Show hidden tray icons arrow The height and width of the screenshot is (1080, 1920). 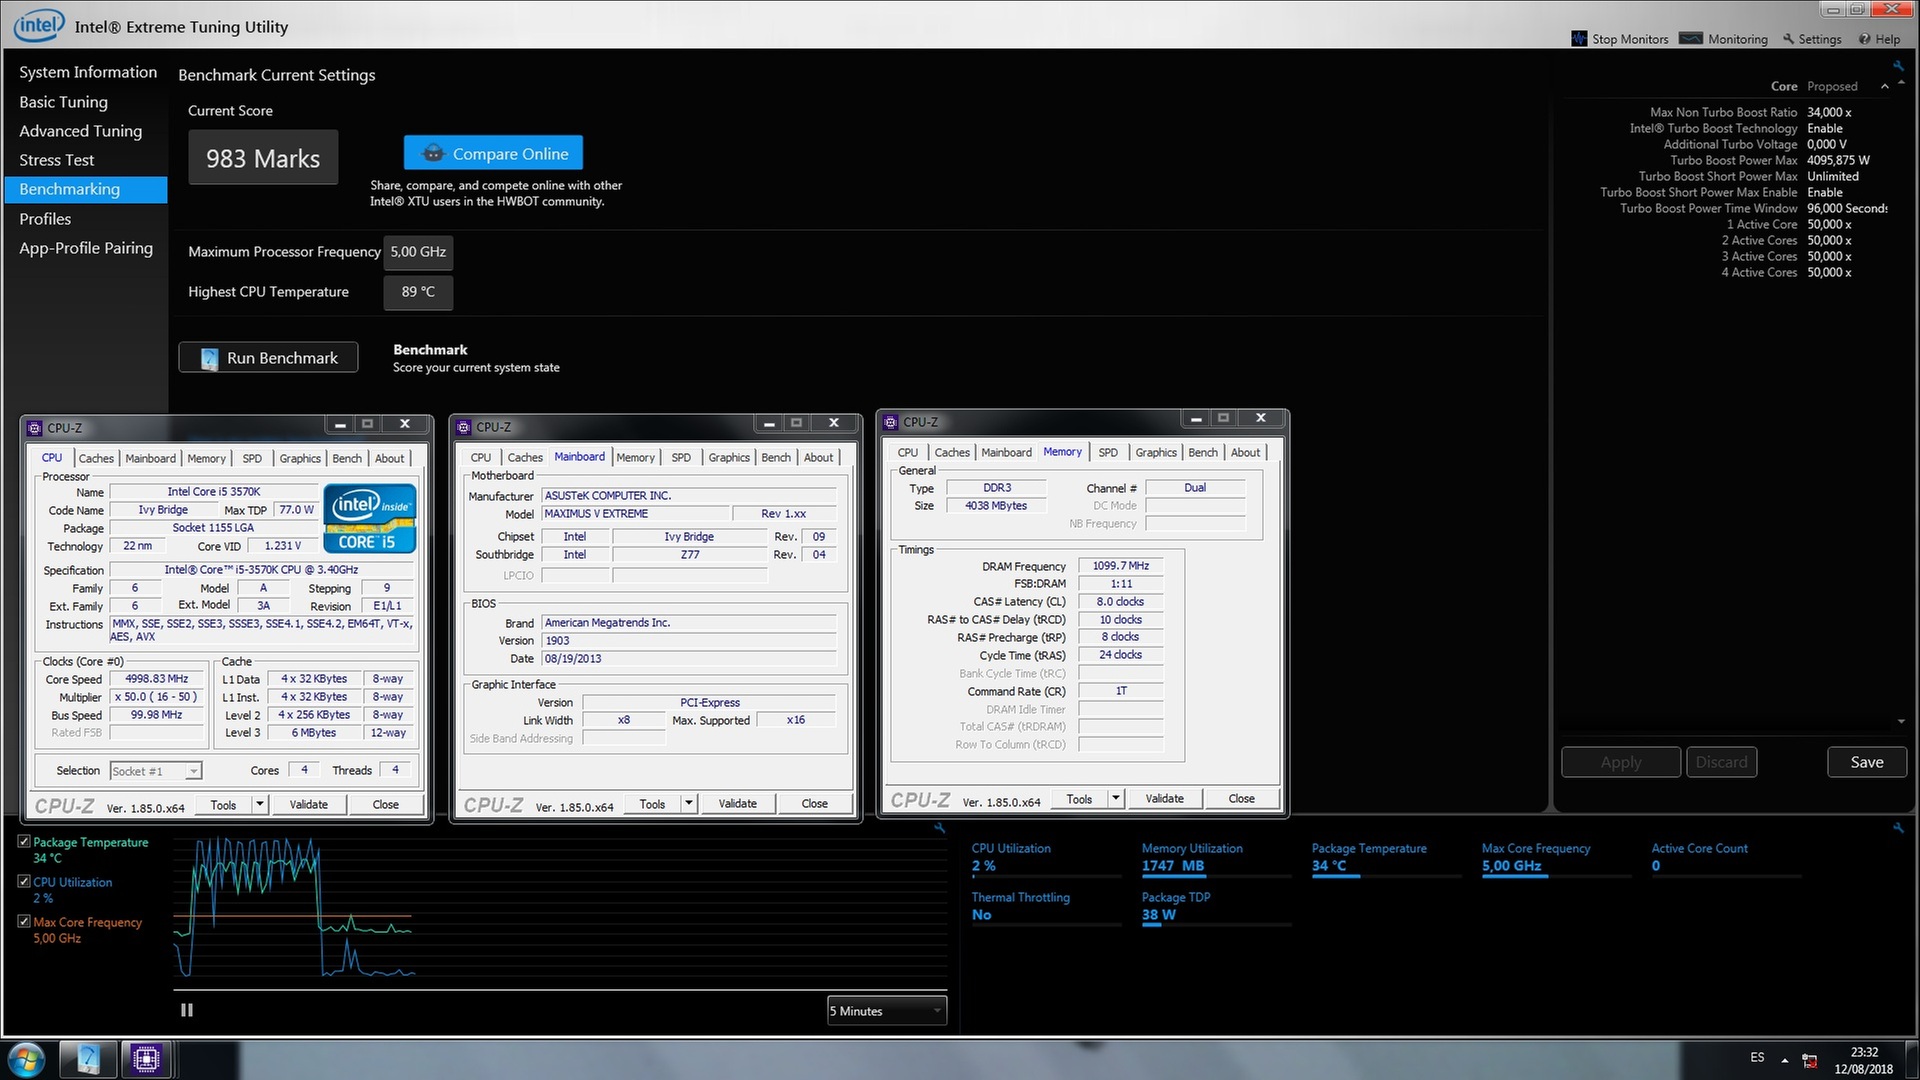click(x=1785, y=1059)
